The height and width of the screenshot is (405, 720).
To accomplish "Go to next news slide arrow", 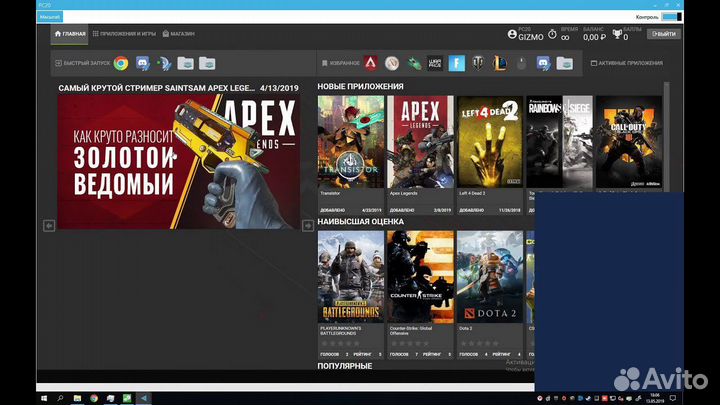I will coord(308,225).
